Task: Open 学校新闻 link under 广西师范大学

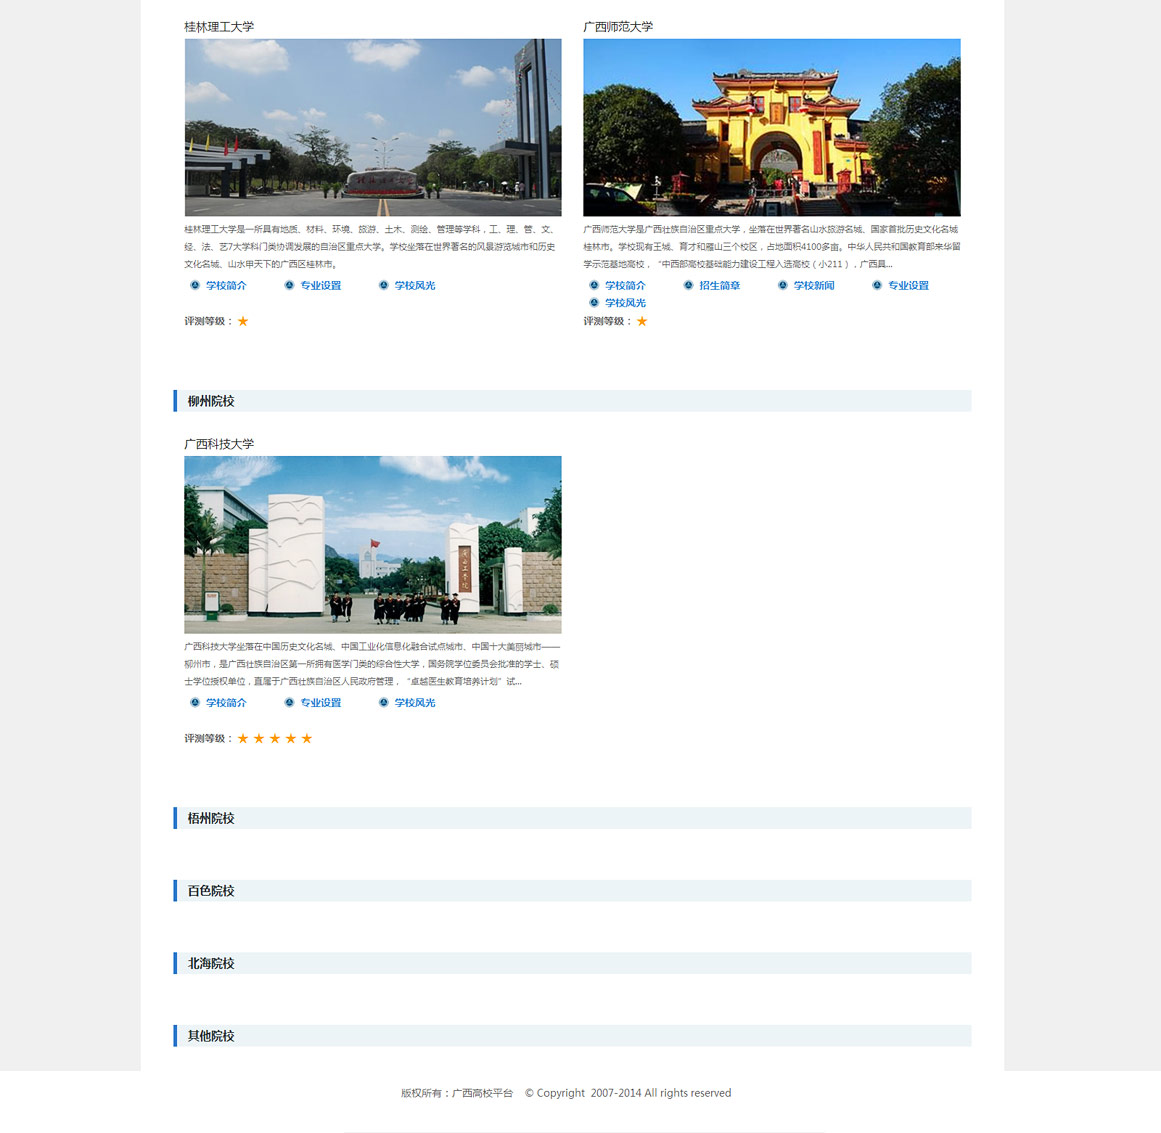Action: coord(814,286)
